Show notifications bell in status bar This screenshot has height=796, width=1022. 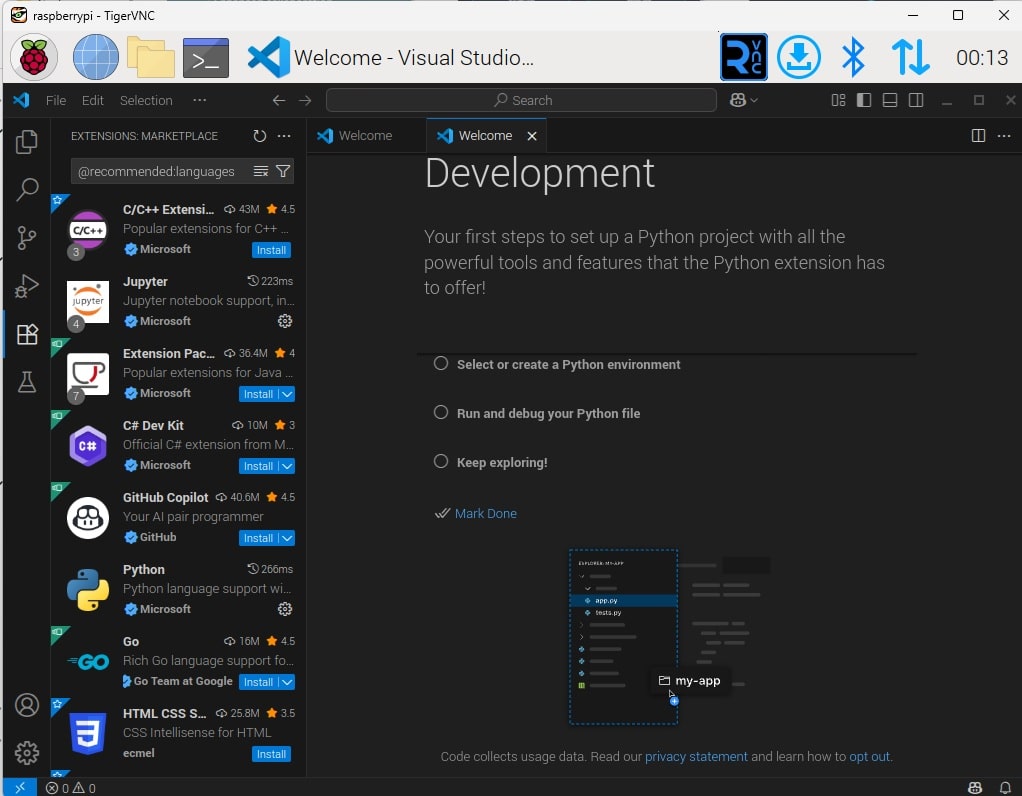click(1006, 788)
